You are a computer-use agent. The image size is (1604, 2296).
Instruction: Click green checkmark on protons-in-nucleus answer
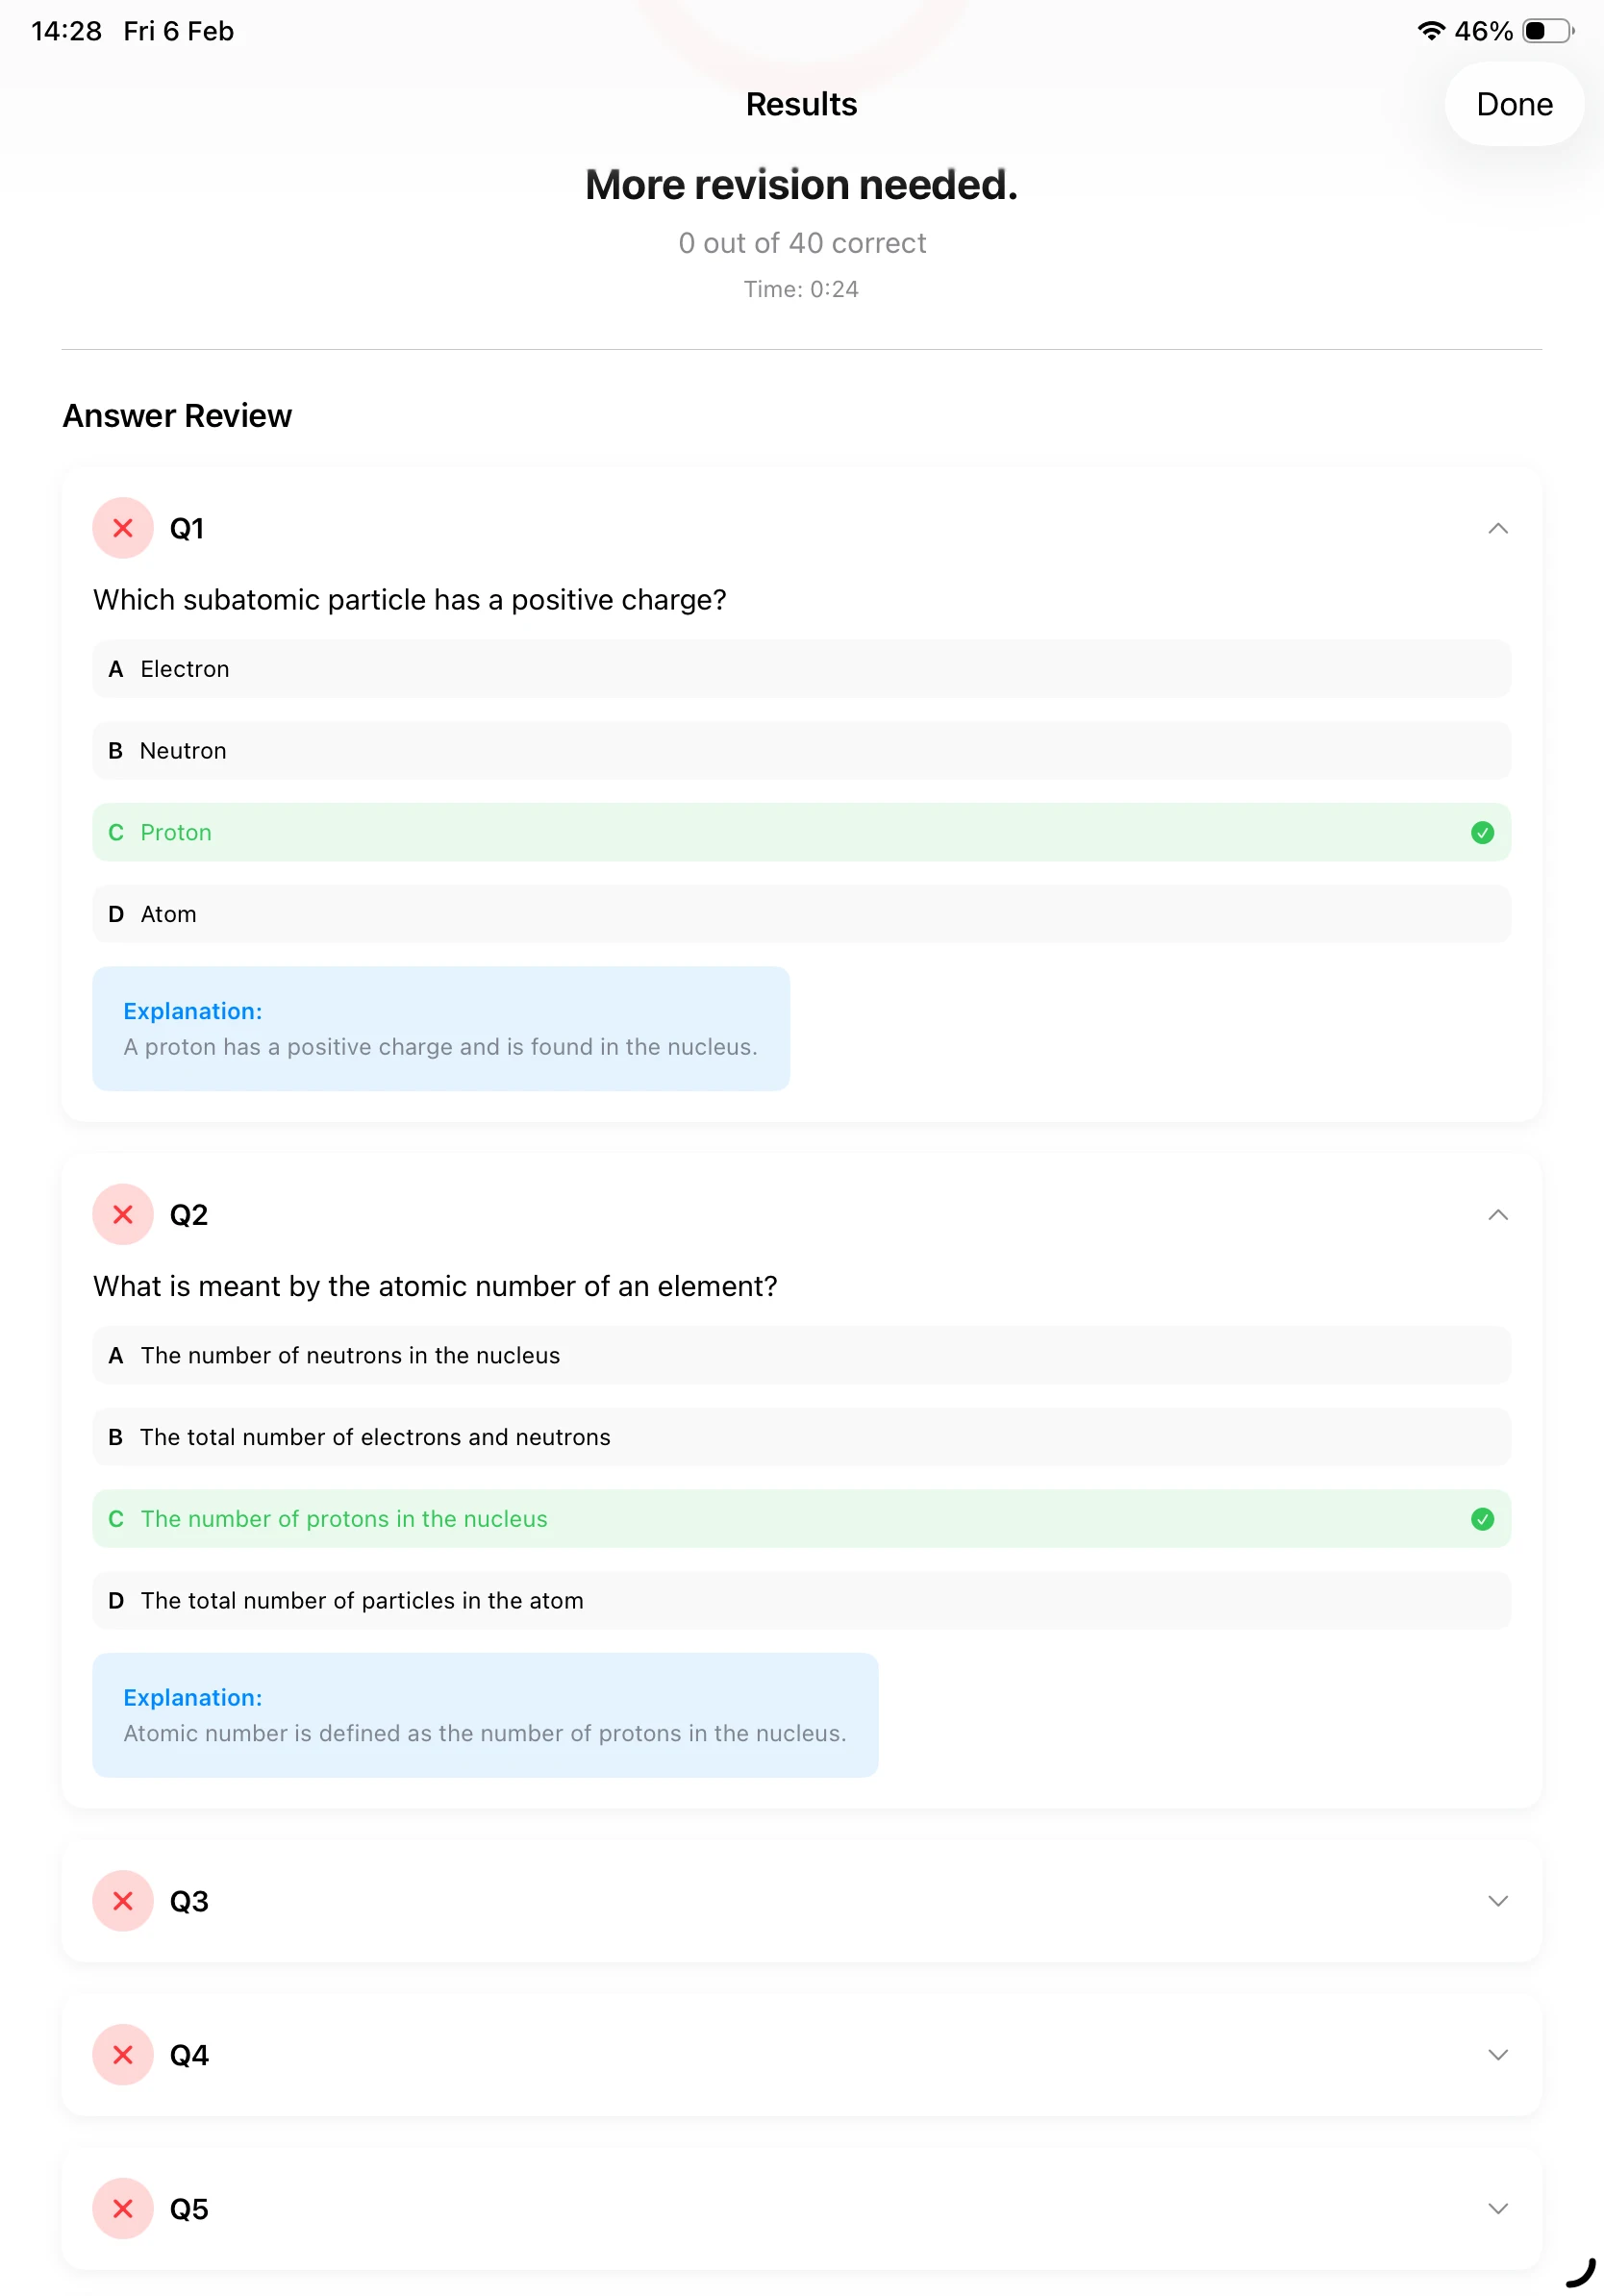[x=1482, y=1518]
